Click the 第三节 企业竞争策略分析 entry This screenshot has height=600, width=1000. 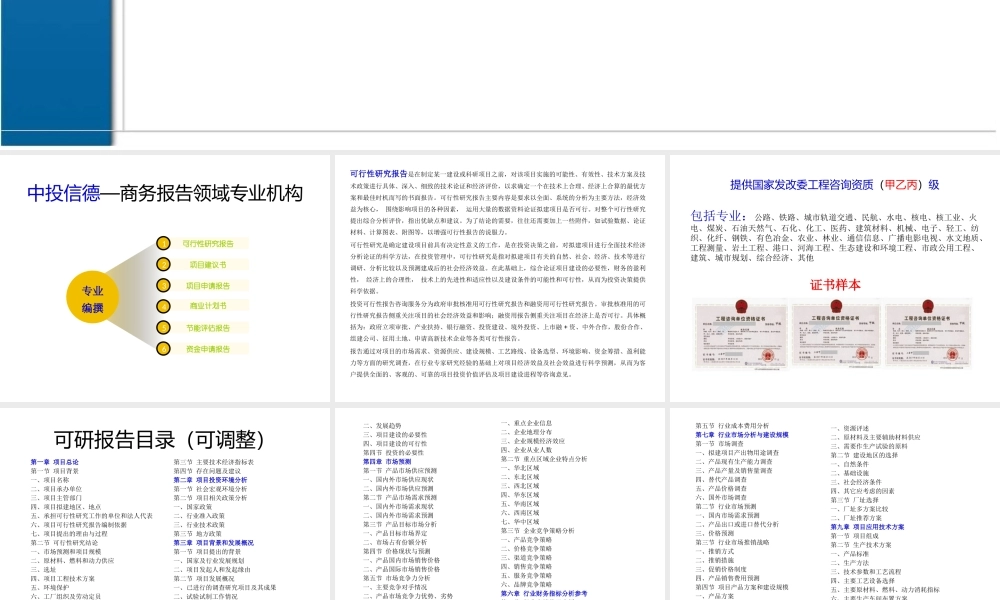click(x=538, y=530)
